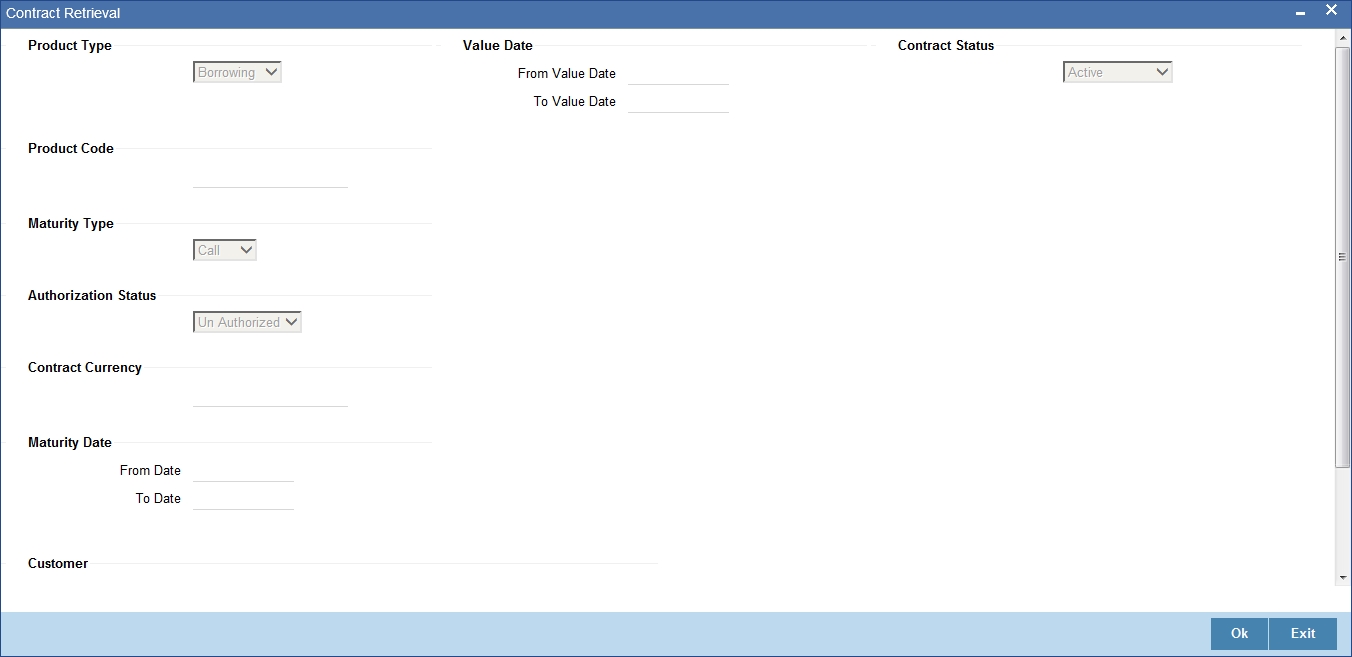Screen dimensions: 1352x657
Task: Click the Product Type heading
Action: coord(70,45)
